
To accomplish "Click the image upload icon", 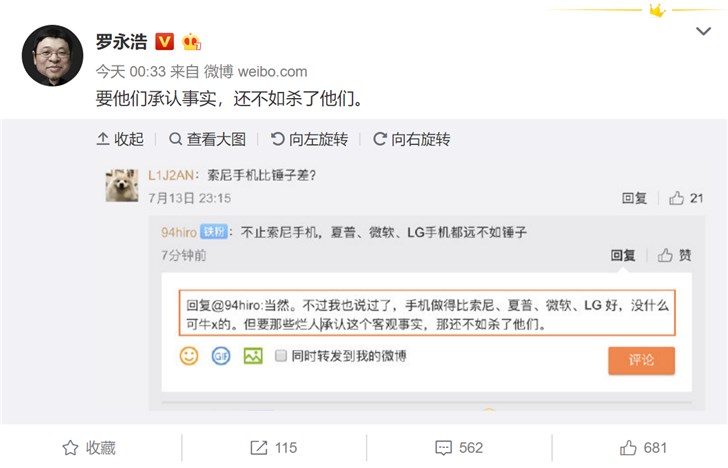I will coord(252,356).
